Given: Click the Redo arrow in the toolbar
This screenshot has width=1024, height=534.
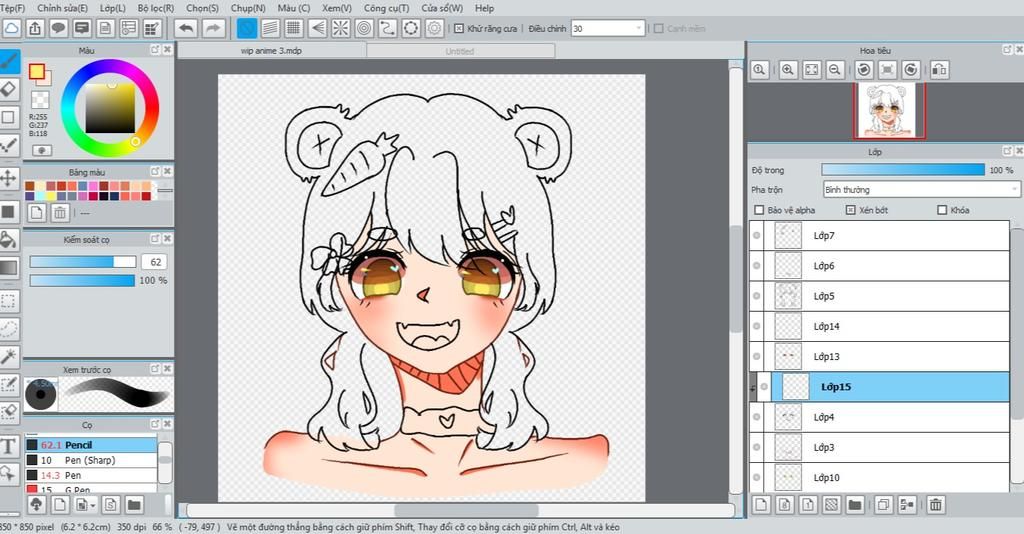Looking at the screenshot, I should pos(213,28).
